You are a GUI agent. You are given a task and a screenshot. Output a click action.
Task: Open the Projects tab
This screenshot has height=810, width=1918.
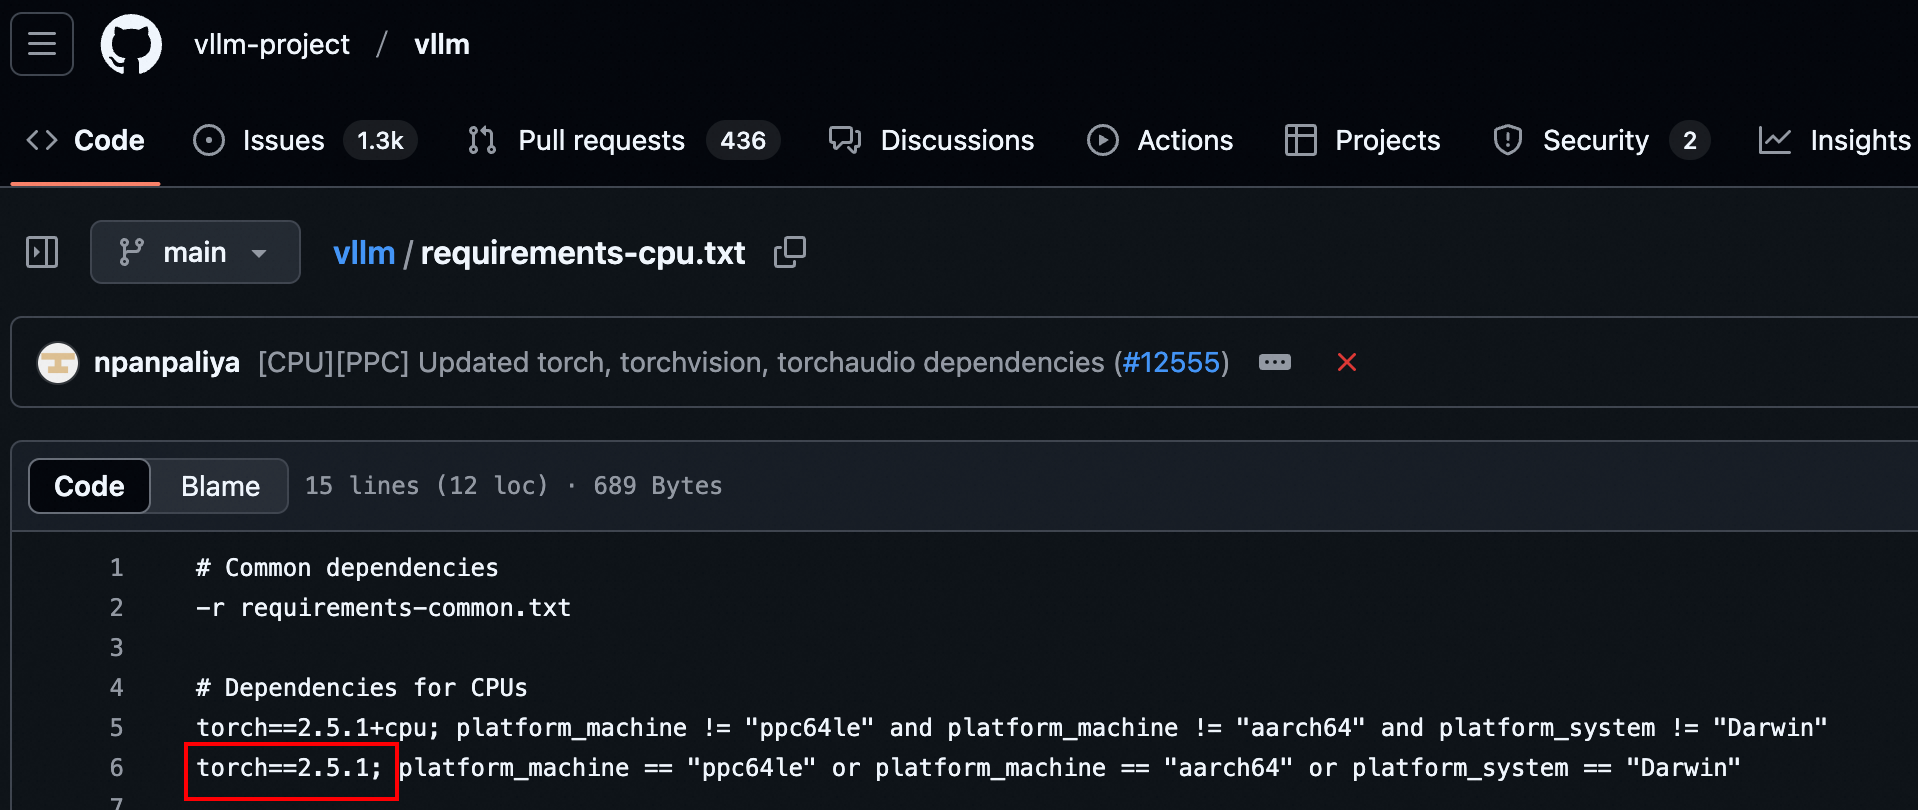point(1362,140)
